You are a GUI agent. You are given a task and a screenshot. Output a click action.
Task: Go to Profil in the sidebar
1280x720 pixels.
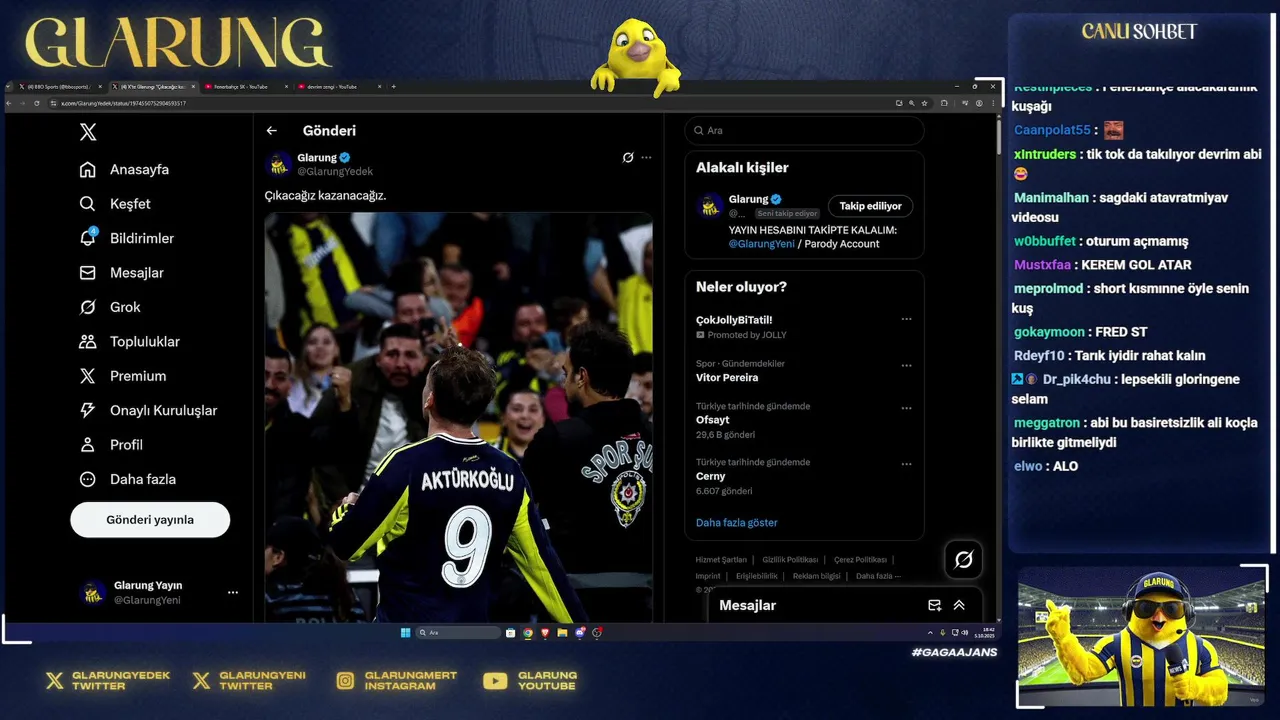[111, 445]
